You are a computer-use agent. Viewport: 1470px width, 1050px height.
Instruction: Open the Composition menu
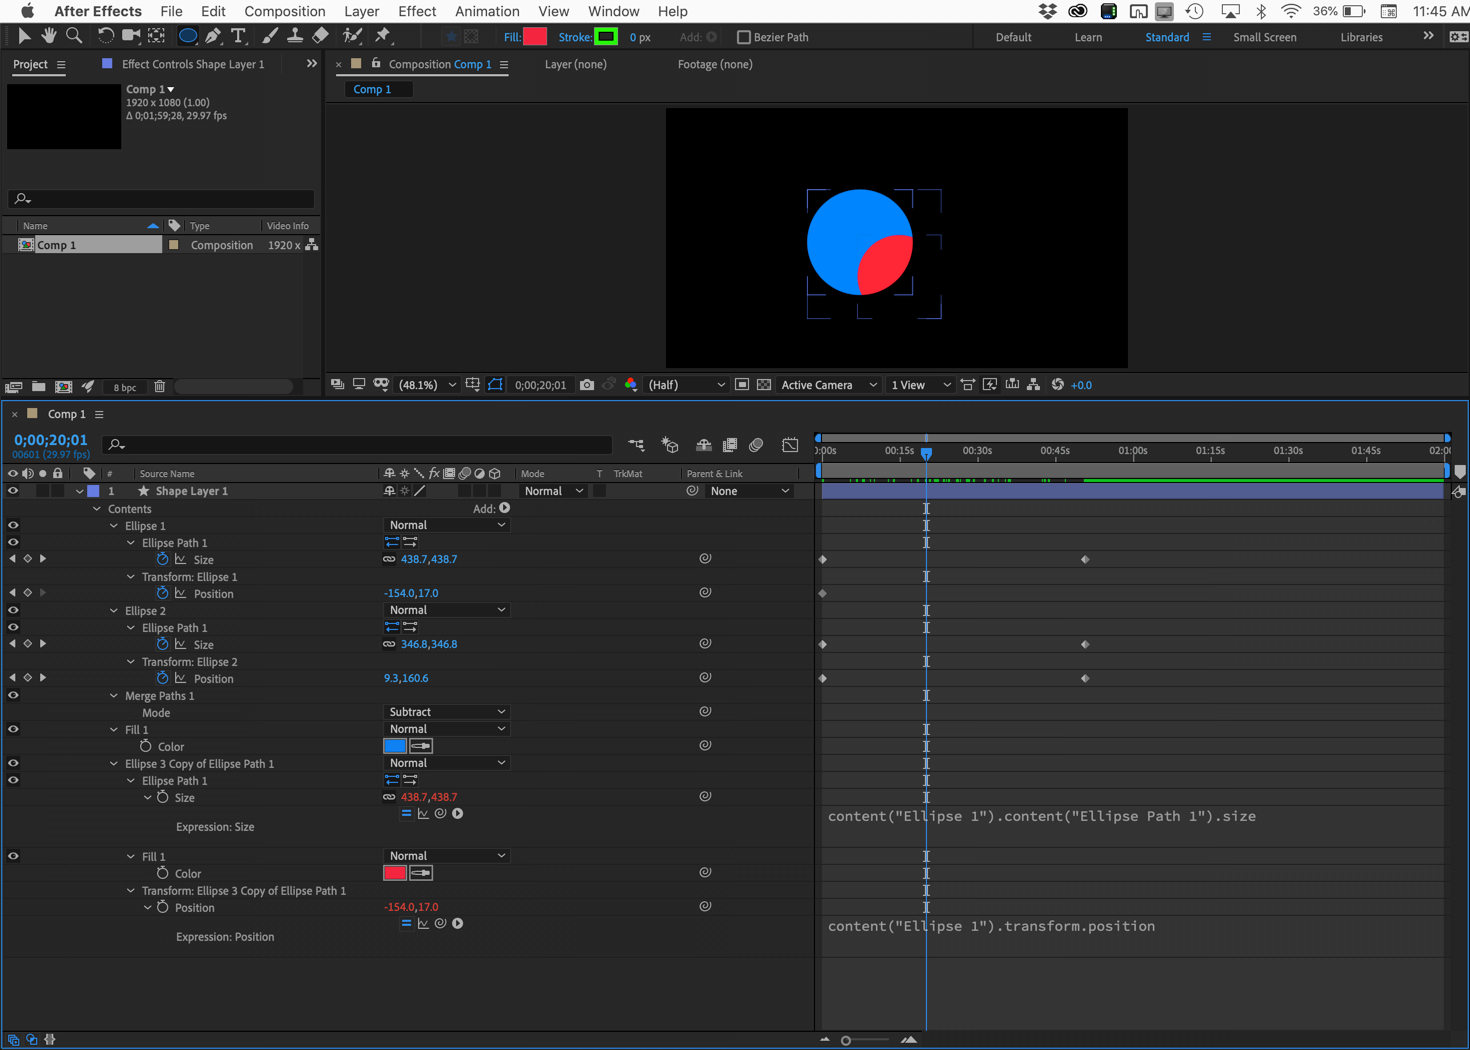[284, 11]
